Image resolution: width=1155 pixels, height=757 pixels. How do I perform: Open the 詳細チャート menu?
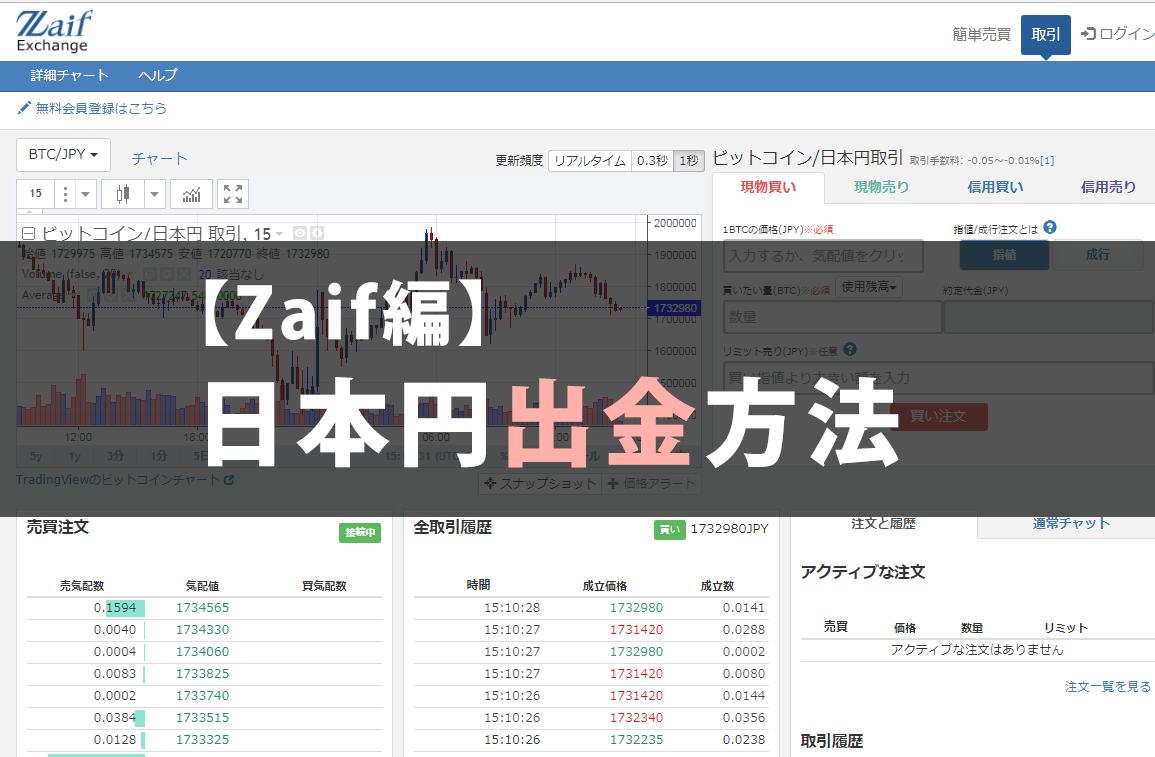[x=69, y=75]
